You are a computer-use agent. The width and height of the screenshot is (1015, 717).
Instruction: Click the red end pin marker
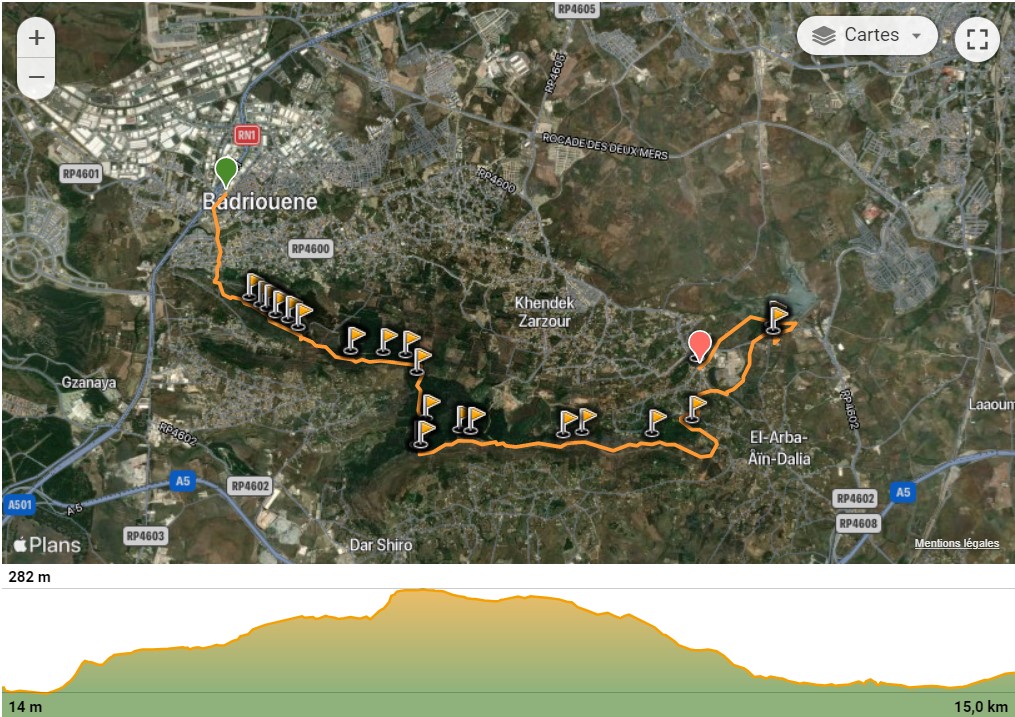tap(699, 346)
